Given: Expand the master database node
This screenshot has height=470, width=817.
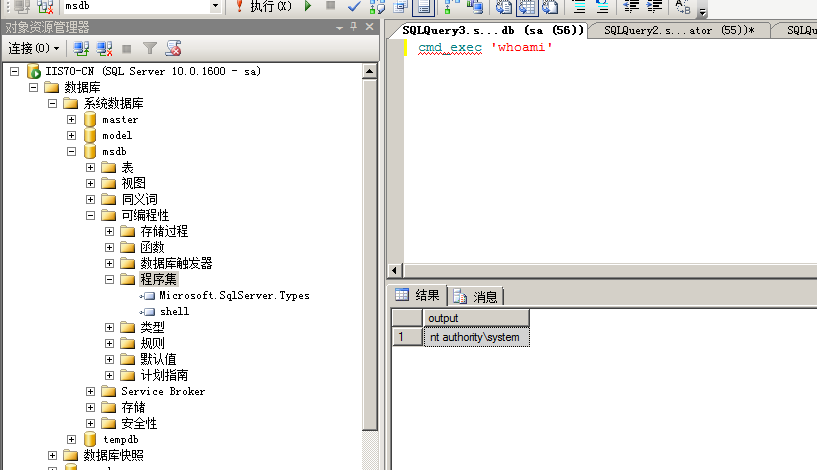Looking at the screenshot, I should (72, 120).
